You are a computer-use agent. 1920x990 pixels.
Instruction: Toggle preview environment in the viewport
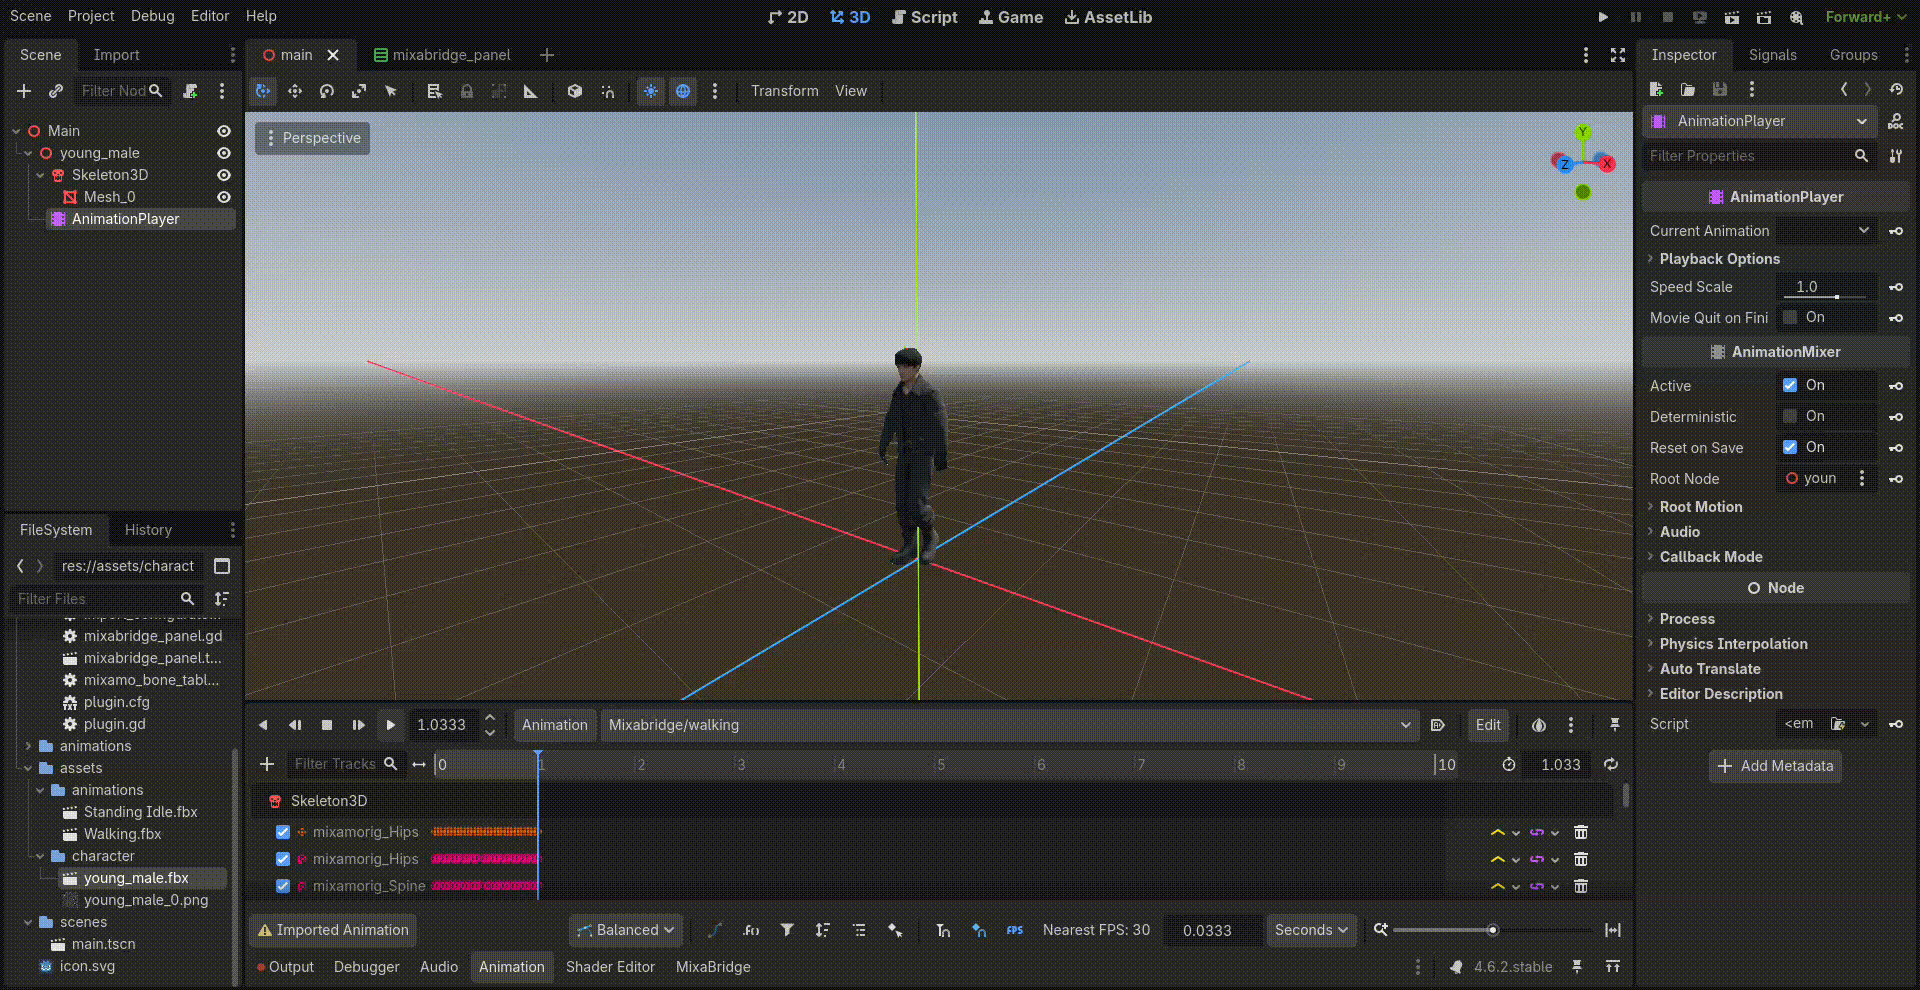coord(683,91)
